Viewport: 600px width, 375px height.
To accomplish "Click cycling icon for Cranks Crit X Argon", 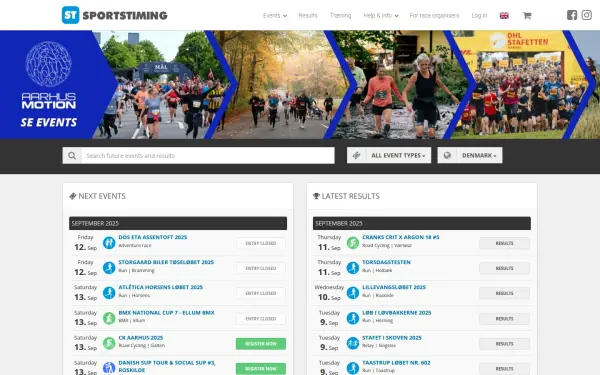I will (x=353, y=243).
